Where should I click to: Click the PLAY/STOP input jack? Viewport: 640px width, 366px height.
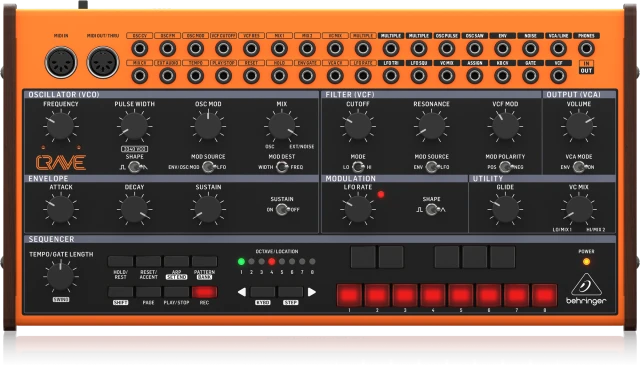tap(223, 76)
